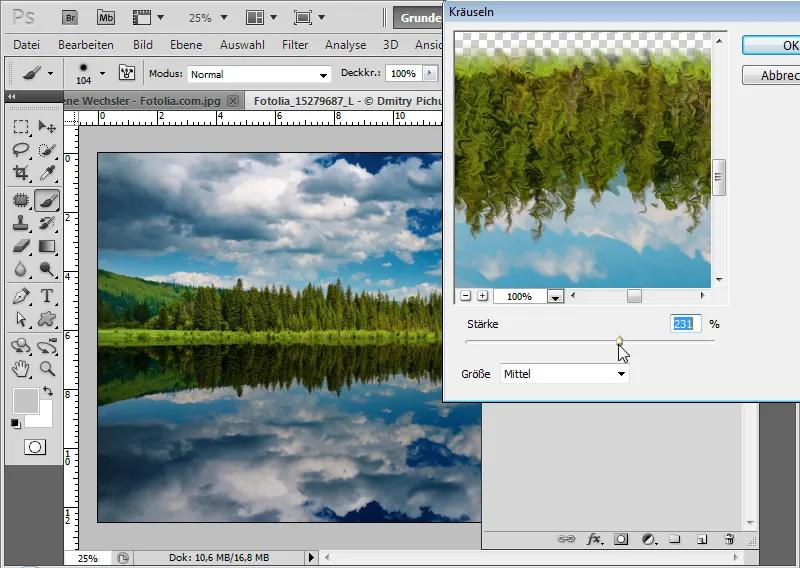Click the Stärke slider handle

tap(619, 341)
